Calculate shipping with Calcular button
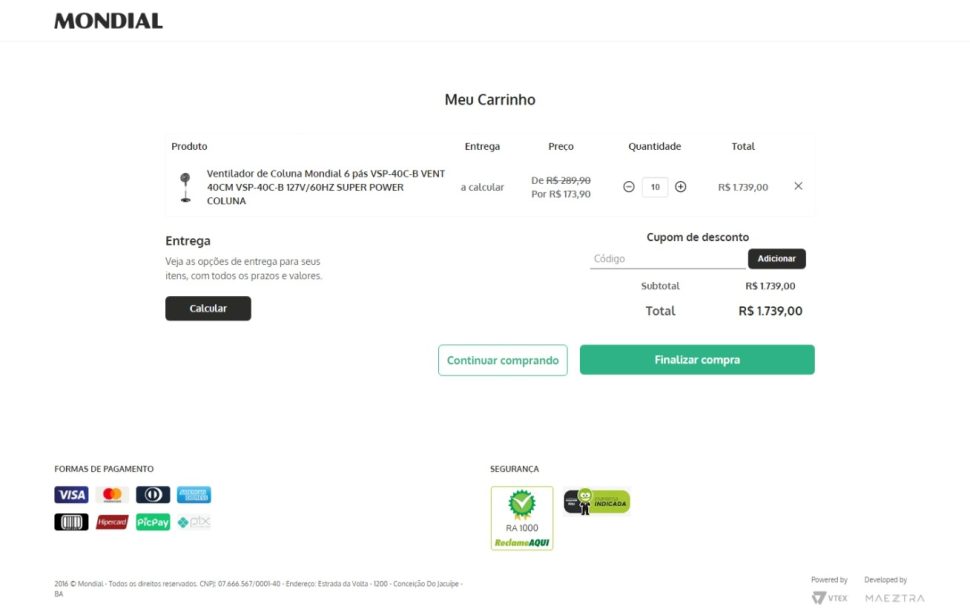This screenshot has width=970, height=612. click(208, 308)
